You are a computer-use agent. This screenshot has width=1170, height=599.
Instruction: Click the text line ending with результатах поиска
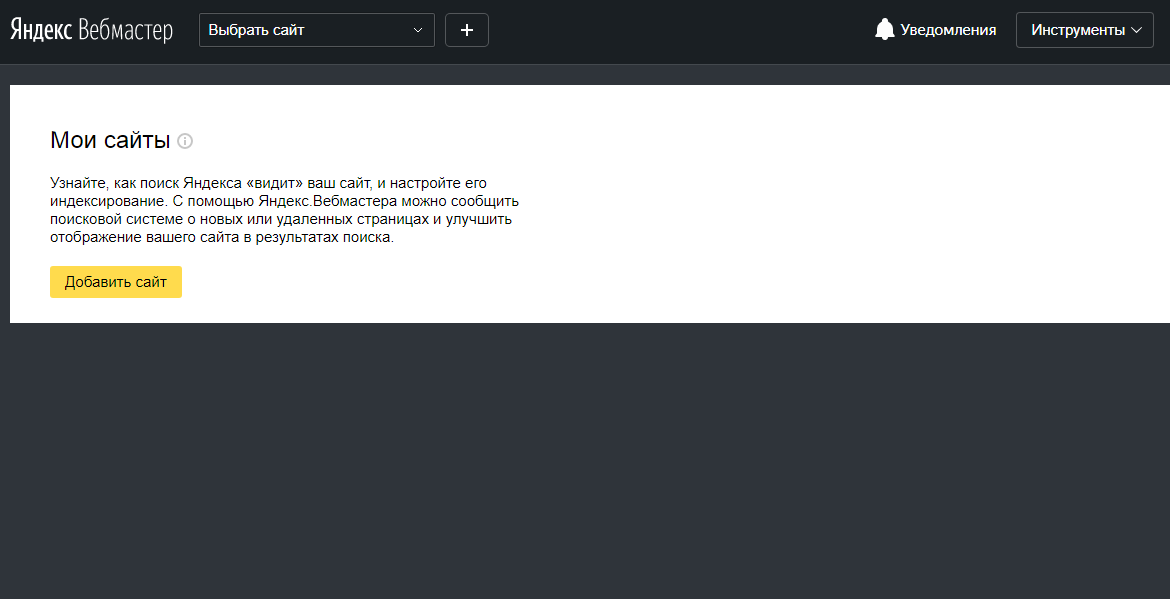point(222,238)
